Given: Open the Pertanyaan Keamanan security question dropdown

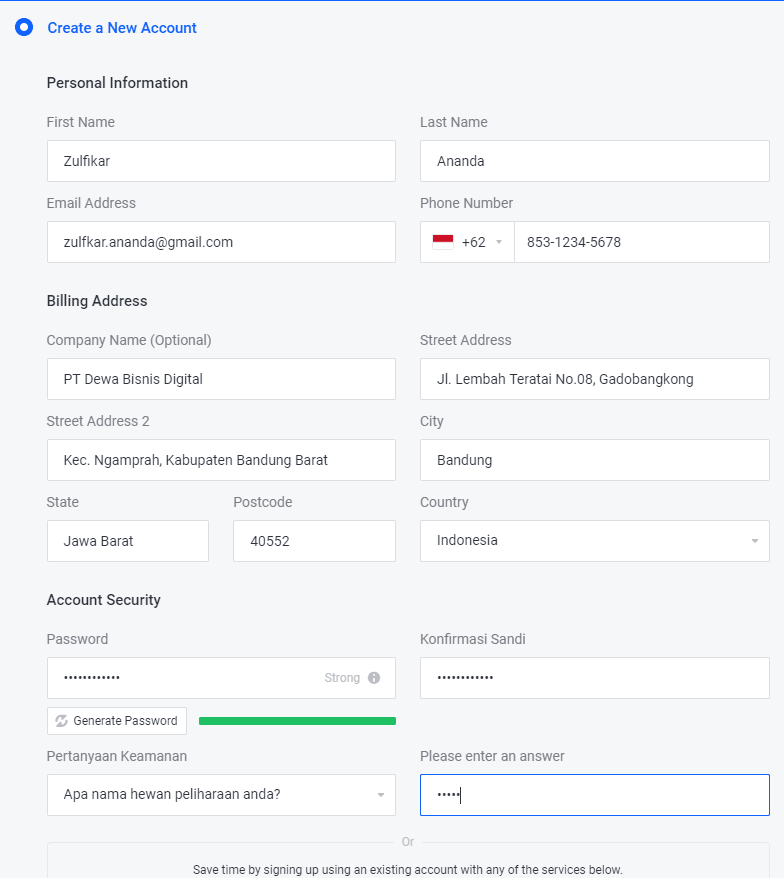Looking at the screenshot, I should point(221,795).
